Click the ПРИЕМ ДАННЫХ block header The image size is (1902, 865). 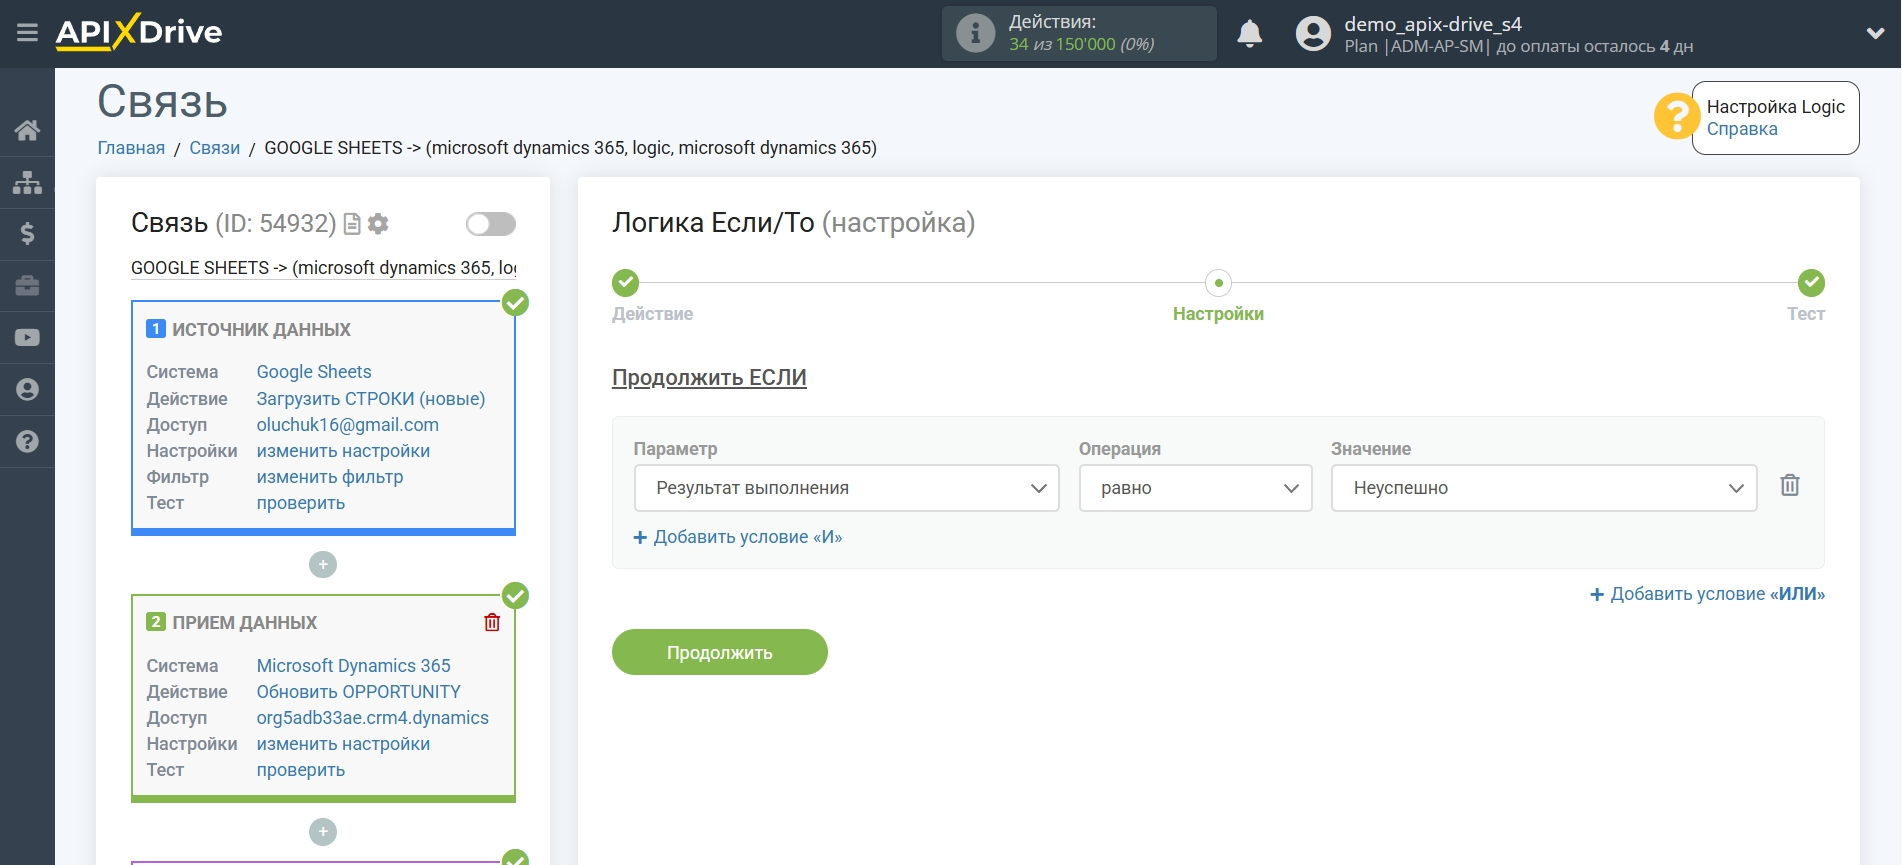coord(232,622)
